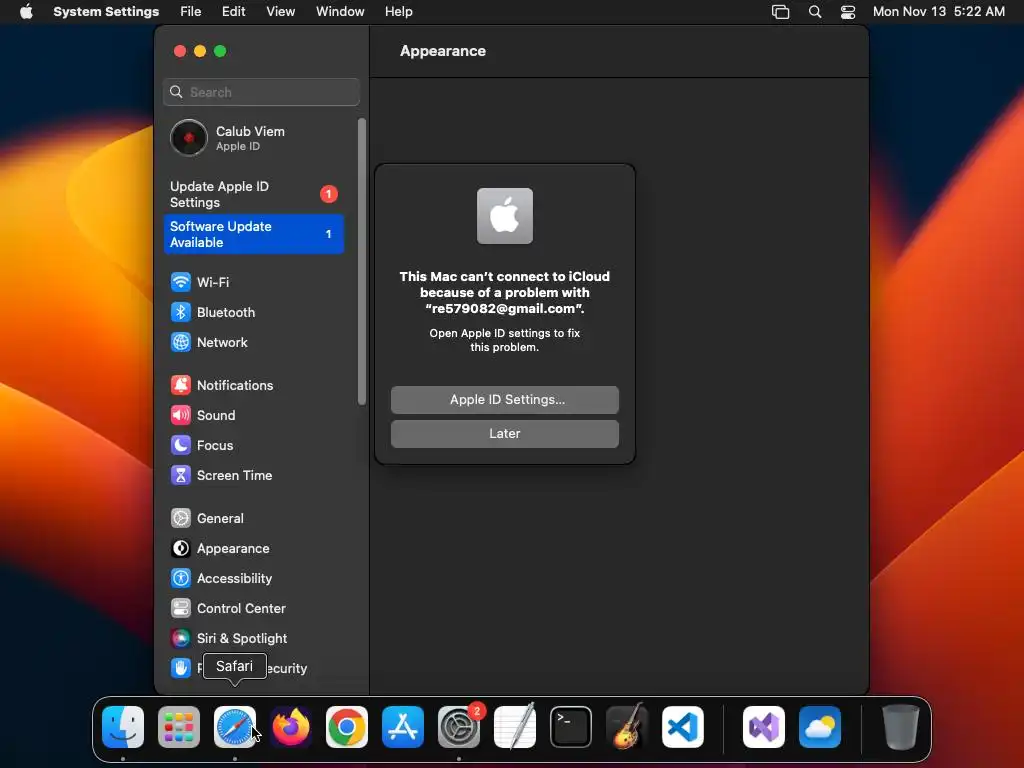
Task: Open the Apple menu
Action: pyautogui.click(x=26, y=12)
